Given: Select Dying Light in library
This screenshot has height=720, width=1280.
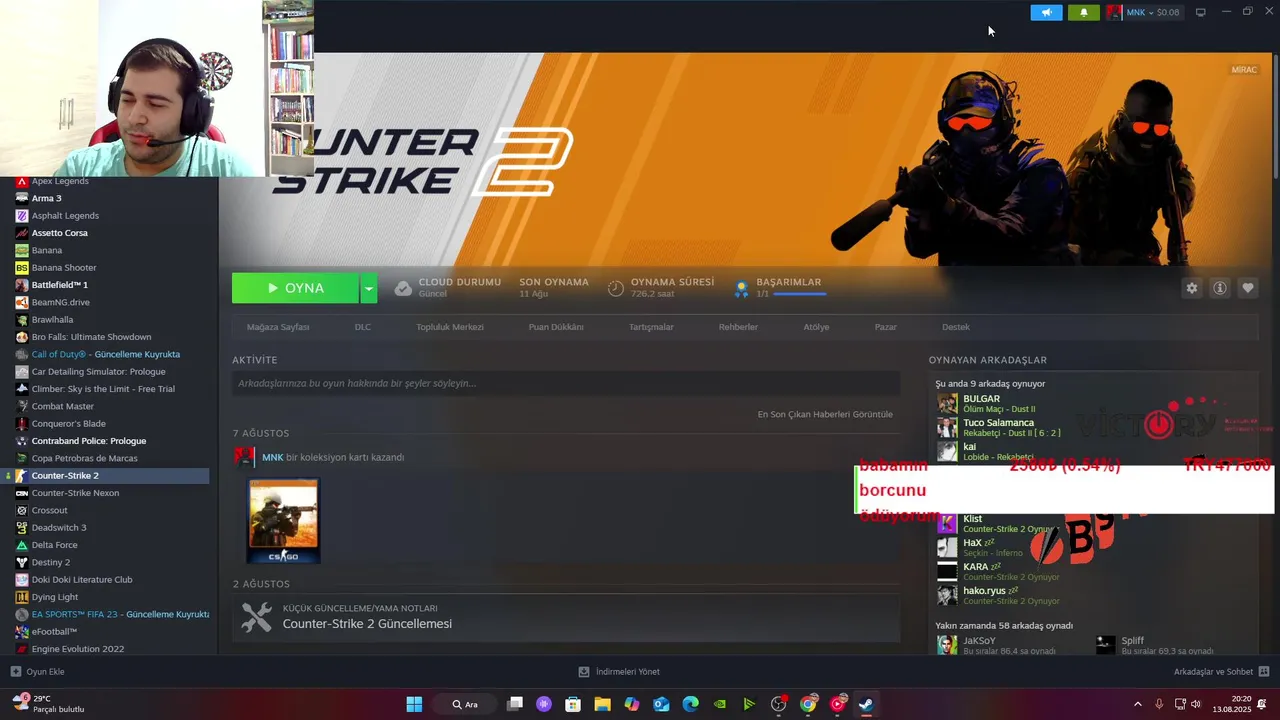Looking at the screenshot, I should [x=54, y=597].
